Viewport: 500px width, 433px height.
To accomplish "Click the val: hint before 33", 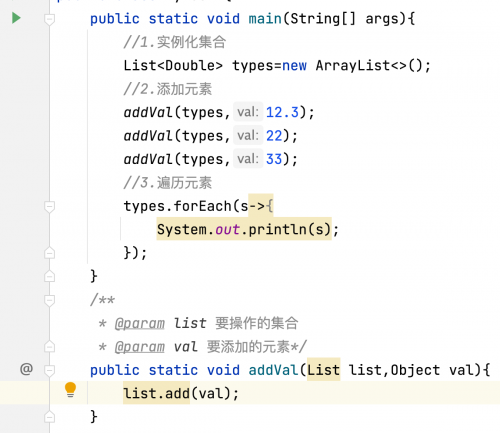I will tap(248, 159).
